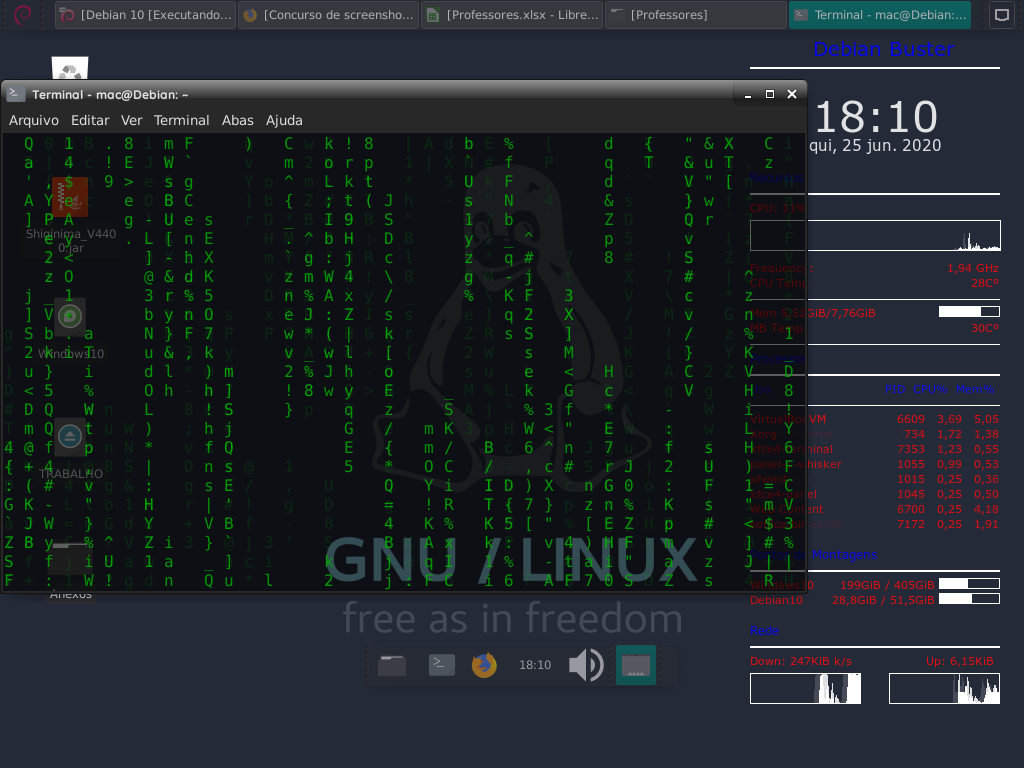Open the Editar menu in Terminal
1024x768 pixels.
coord(90,120)
